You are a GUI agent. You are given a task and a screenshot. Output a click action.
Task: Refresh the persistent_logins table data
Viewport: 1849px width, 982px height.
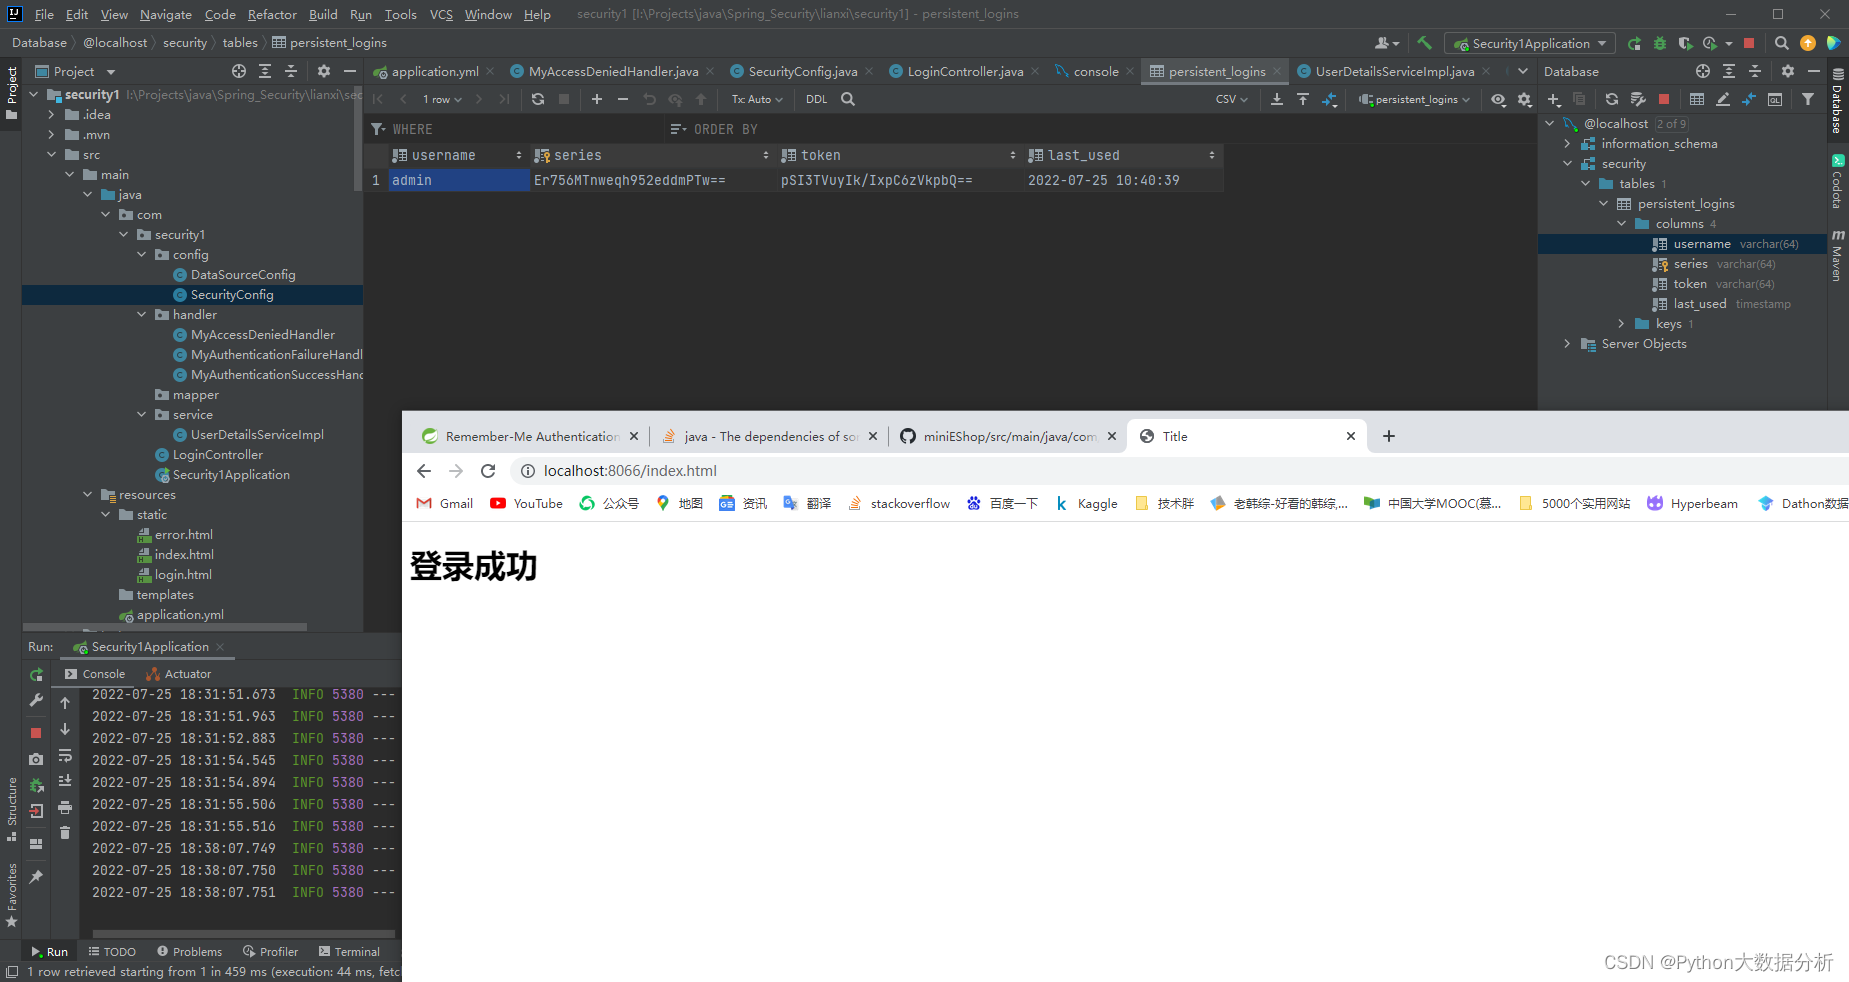538,99
